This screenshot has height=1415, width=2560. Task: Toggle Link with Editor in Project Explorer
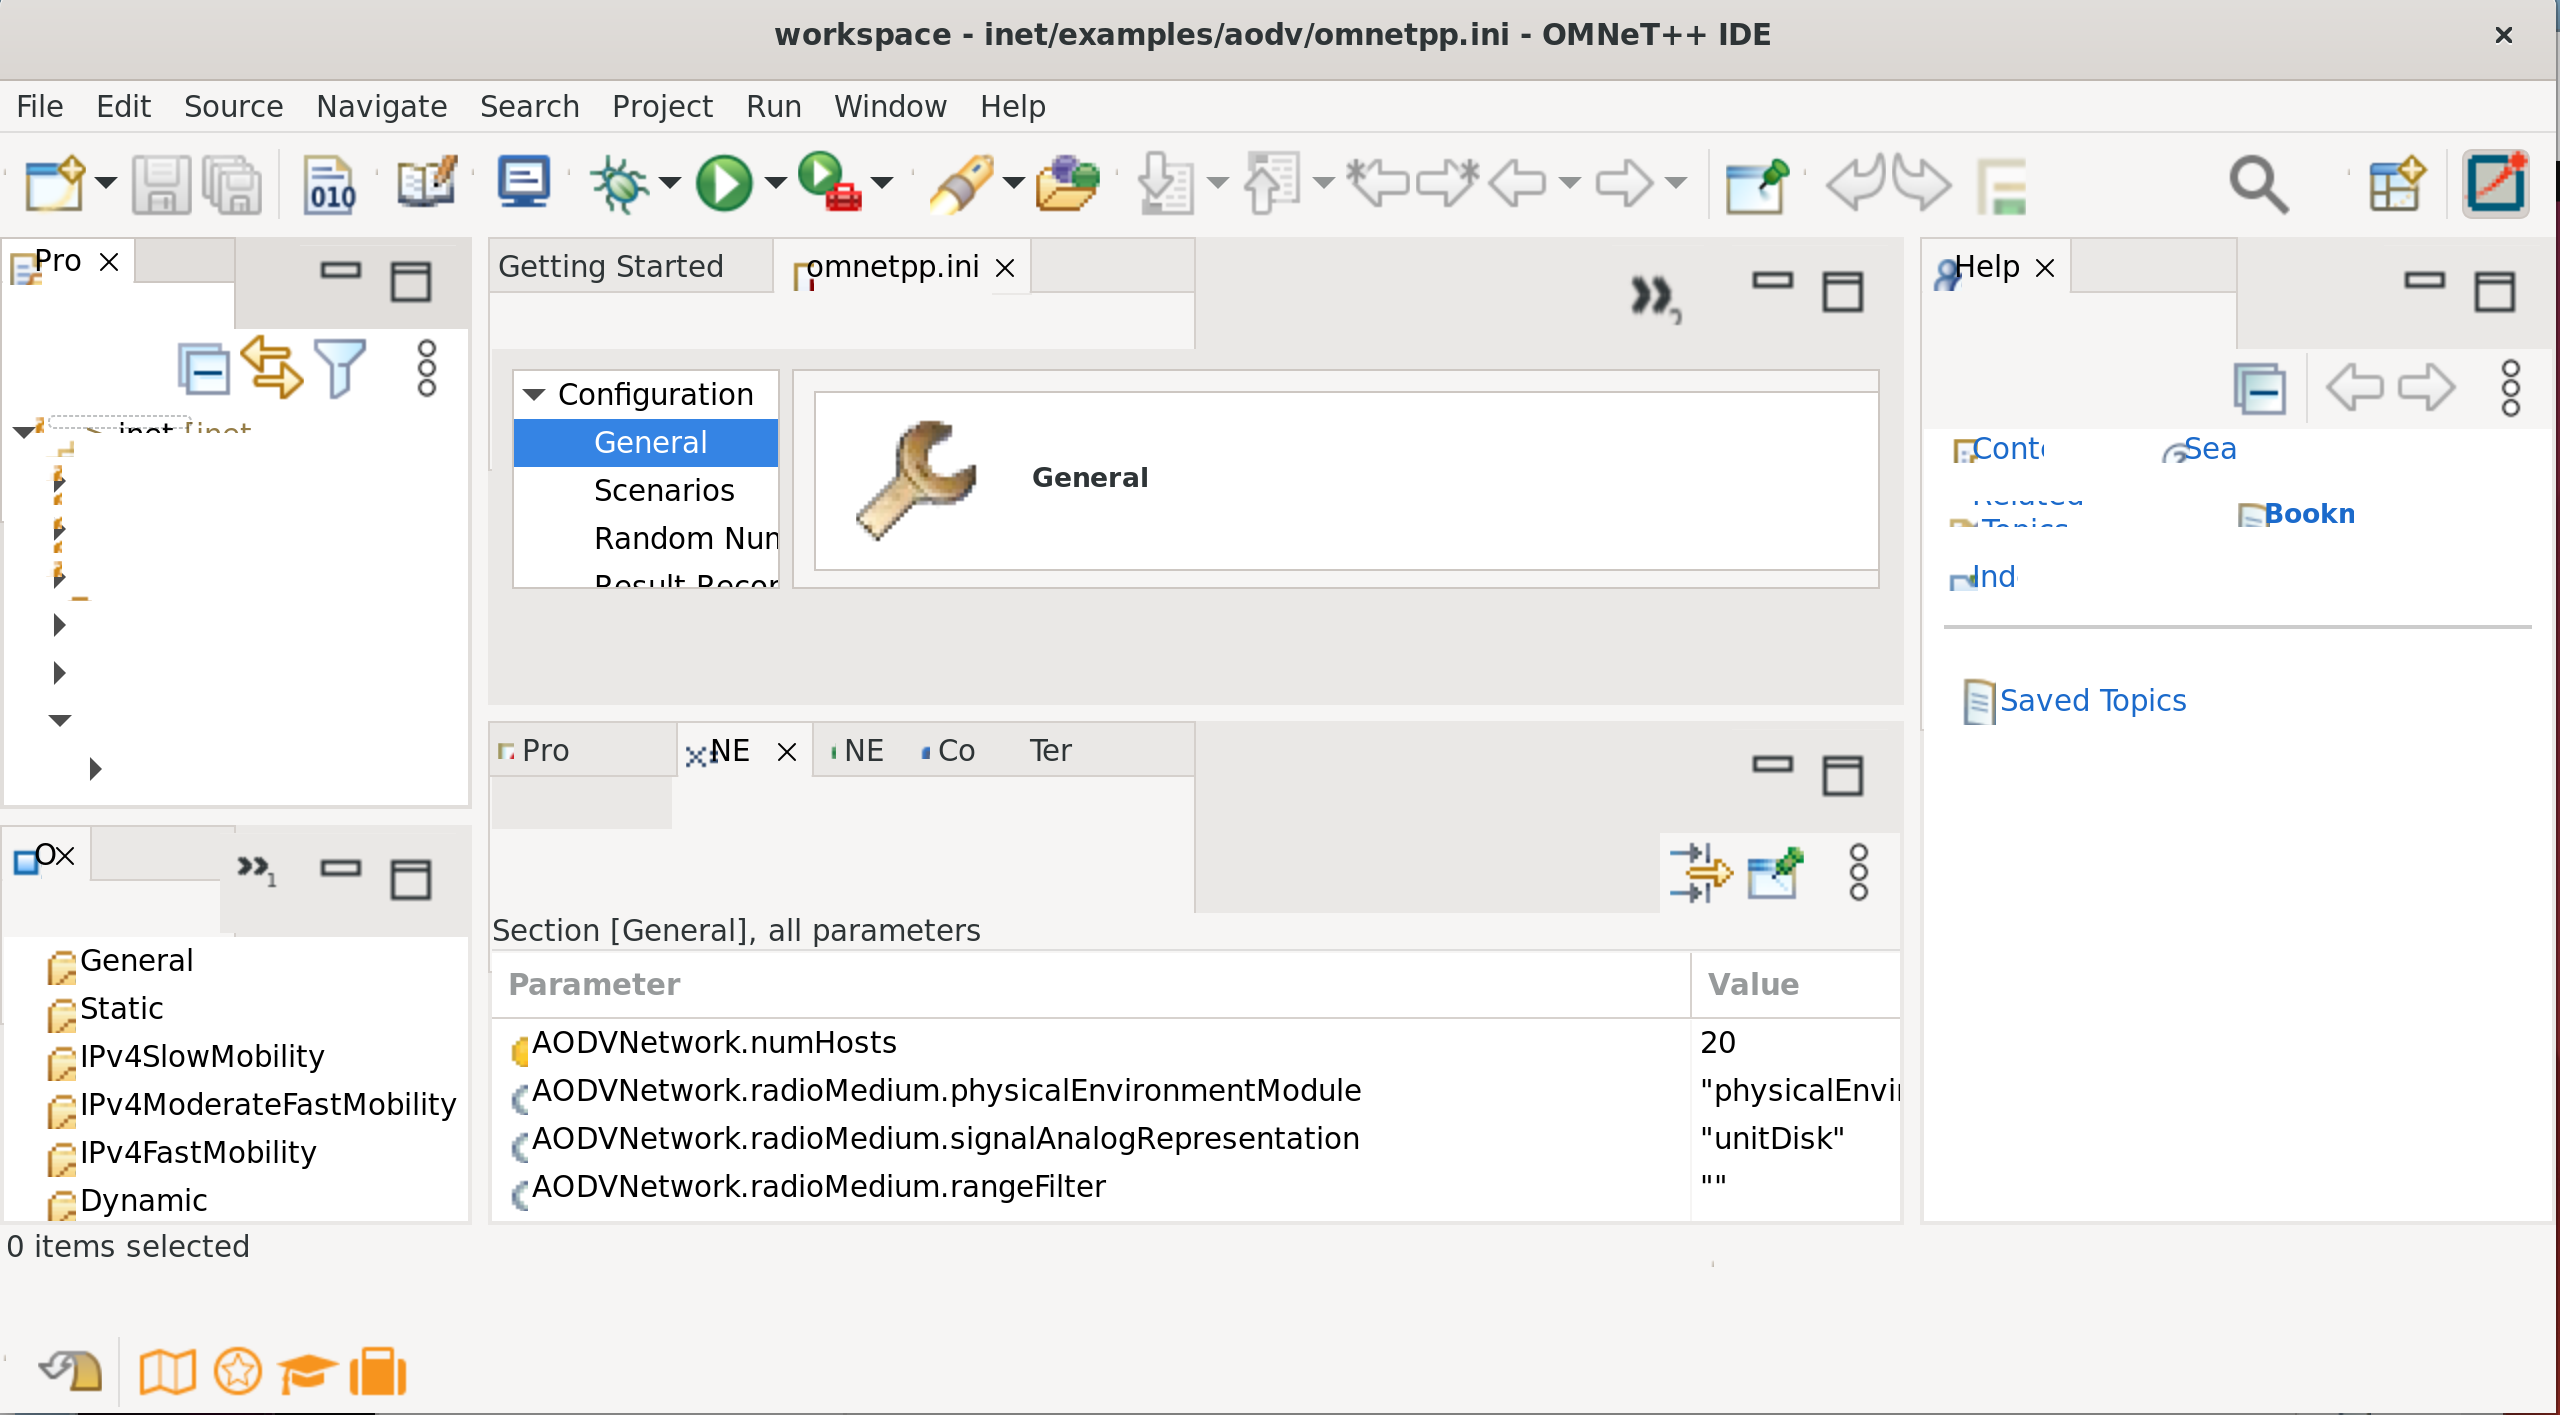coord(271,368)
